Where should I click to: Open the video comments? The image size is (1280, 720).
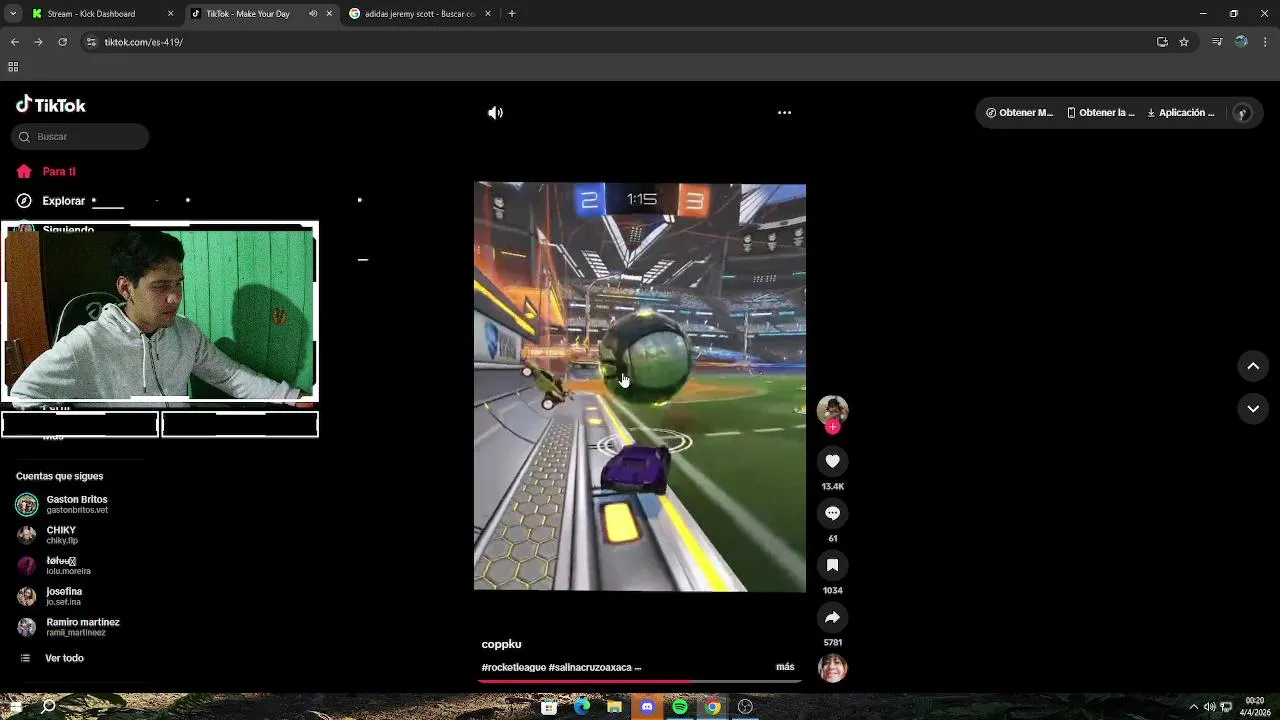(832, 513)
